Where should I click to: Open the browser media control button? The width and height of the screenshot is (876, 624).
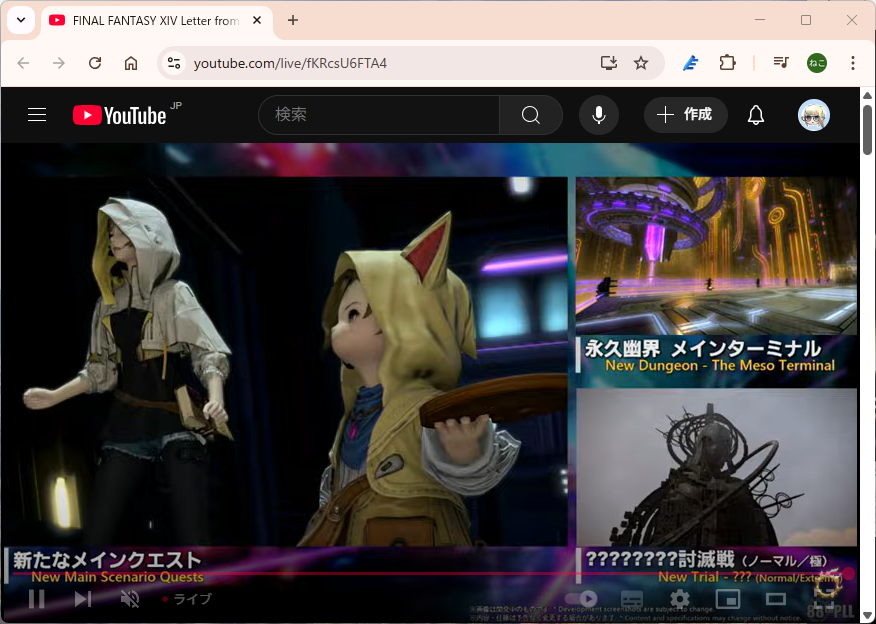pyautogui.click(x=781, y=63)
